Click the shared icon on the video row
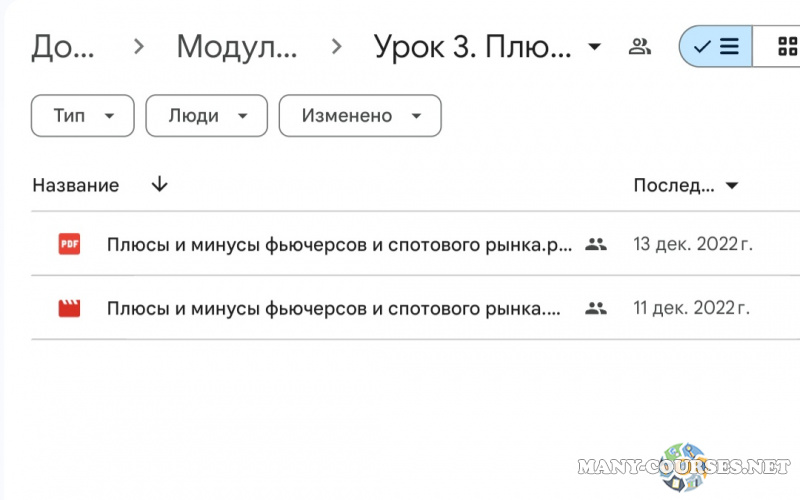 point(596,308)
